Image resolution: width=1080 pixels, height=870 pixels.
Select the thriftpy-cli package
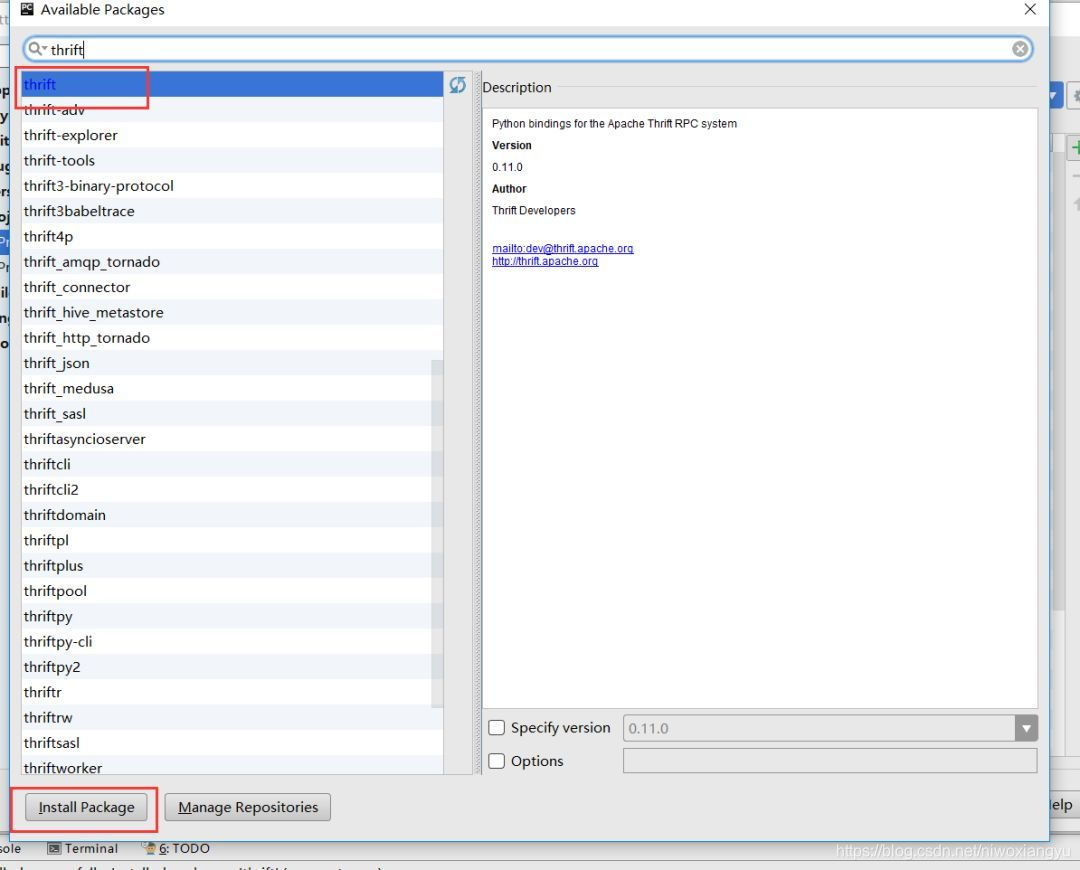click(x=232, y=641)
